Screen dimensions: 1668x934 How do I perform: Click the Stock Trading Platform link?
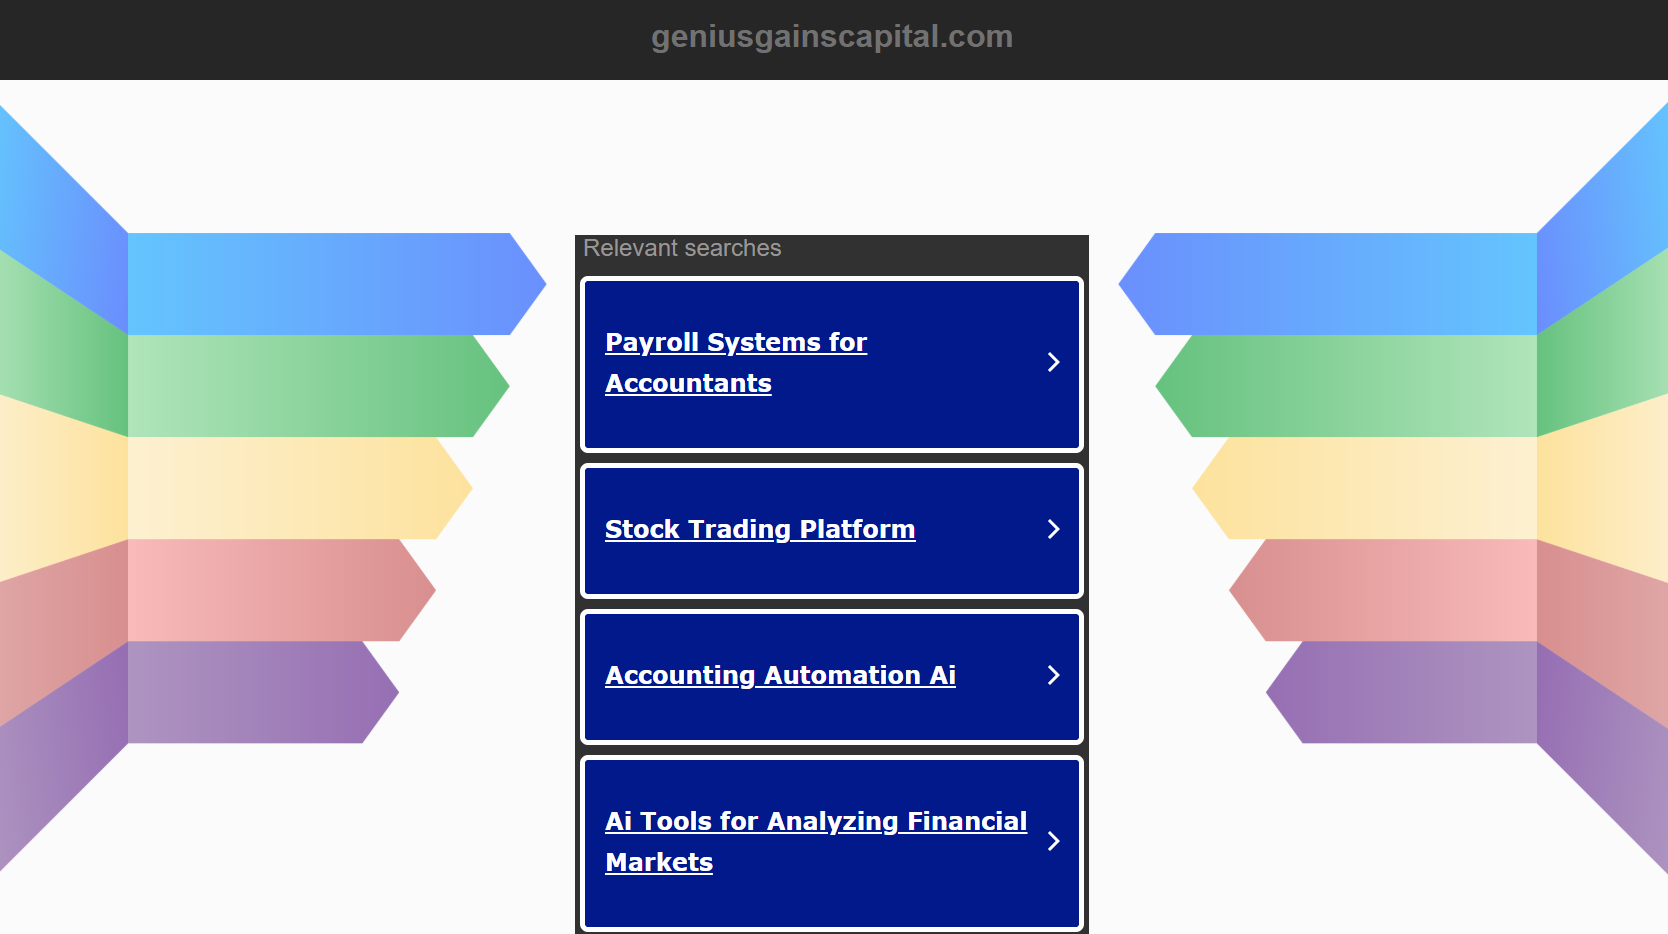(760, 529)
